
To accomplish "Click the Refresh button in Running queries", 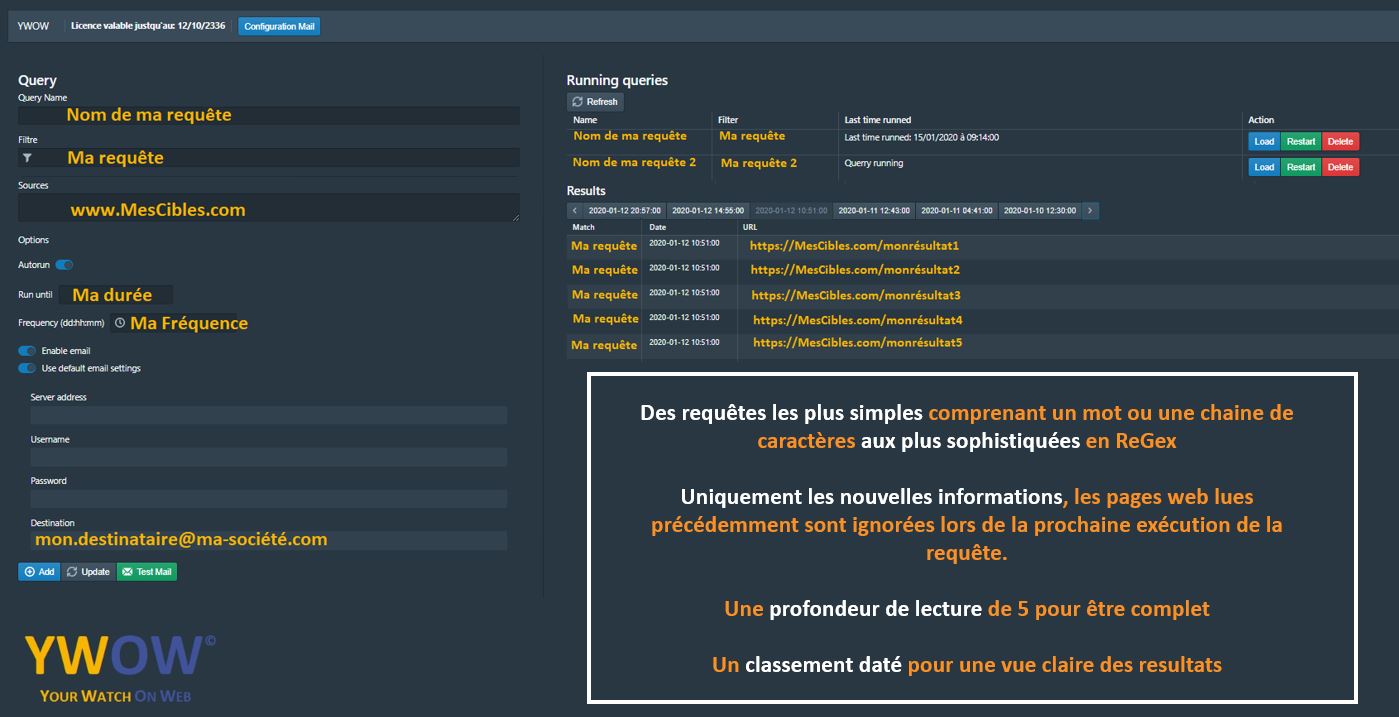I will click(x=595, y=102).
